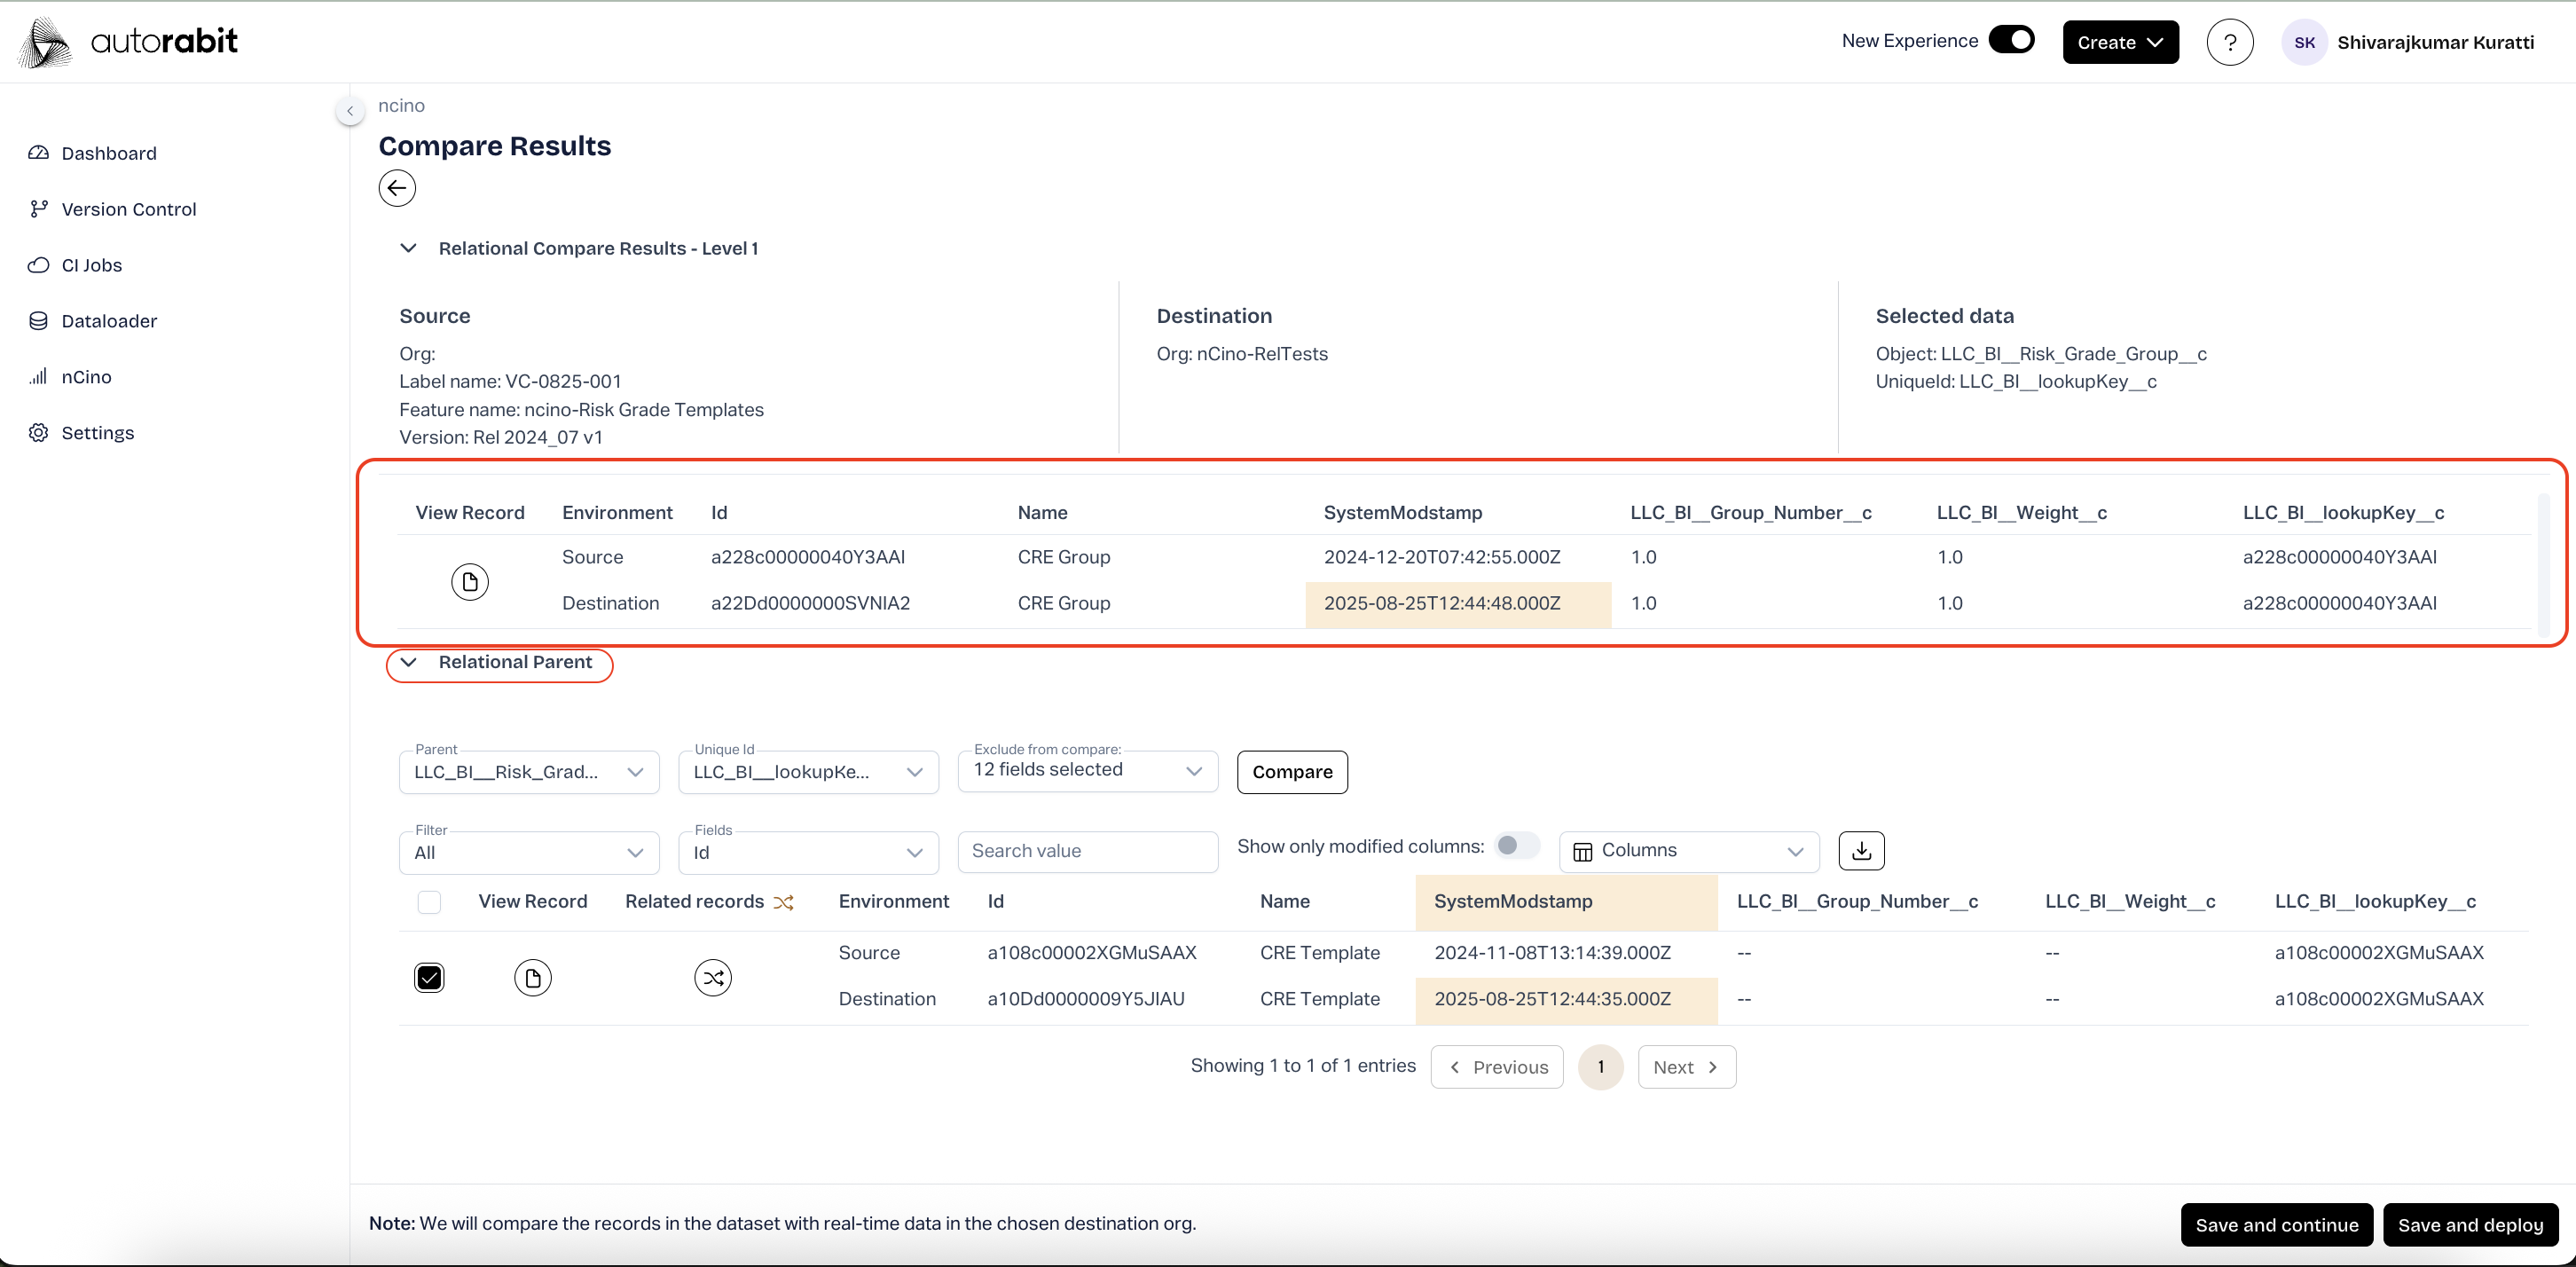Open view record icon for CRE Template
This screenshot has width=2576, height=1267.
(532, 977)
